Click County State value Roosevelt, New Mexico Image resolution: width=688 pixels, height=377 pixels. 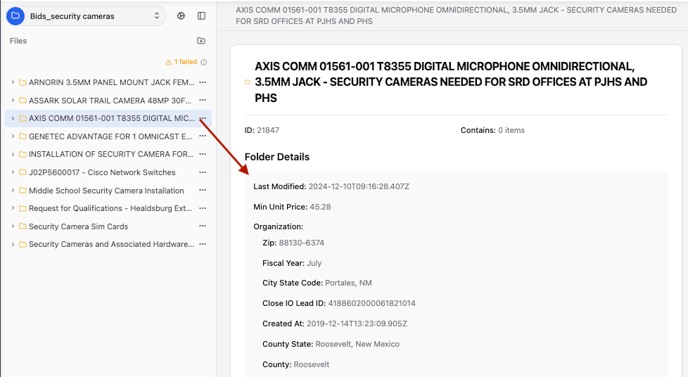pyautogui.click(x=357, y=344)
